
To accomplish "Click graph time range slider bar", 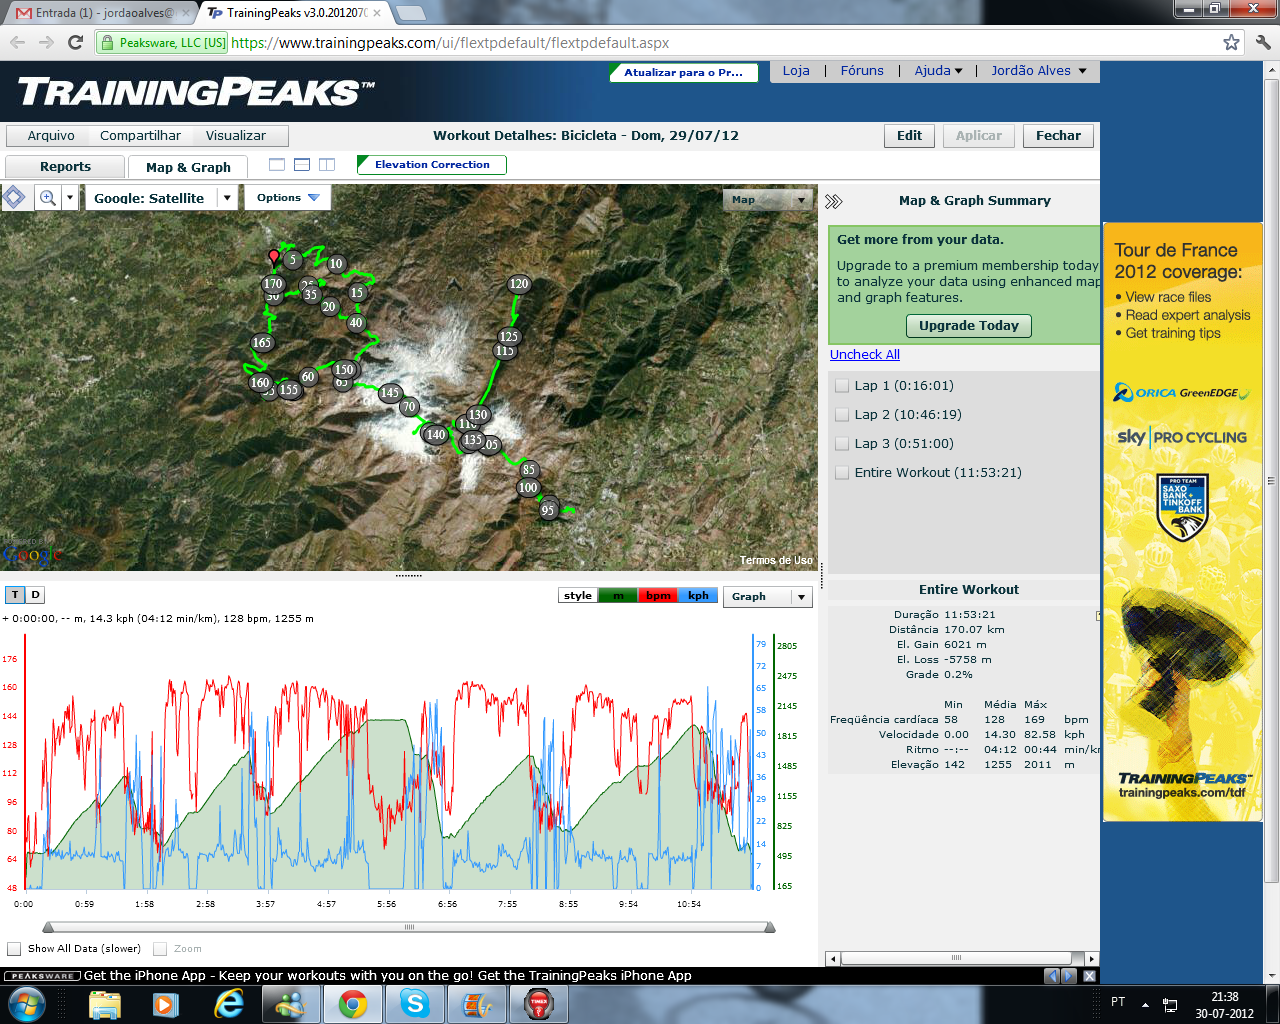I will [x=409, y=928].
